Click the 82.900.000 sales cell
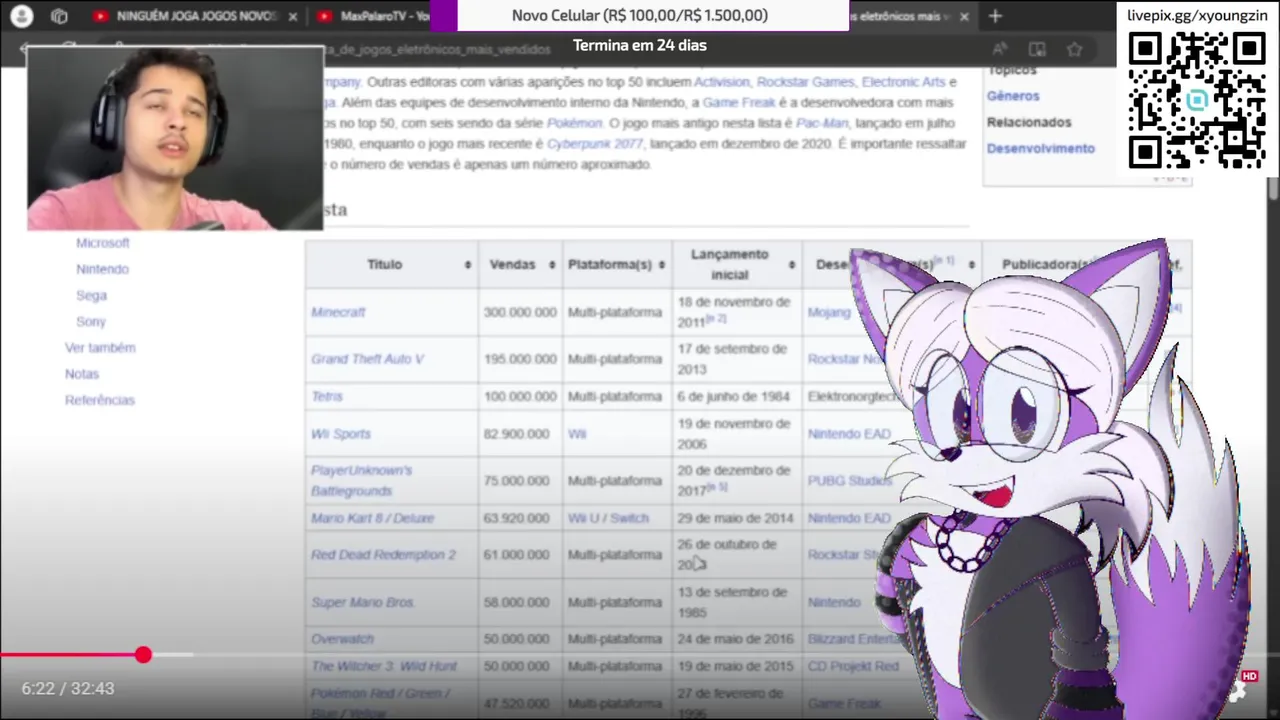The height and width of the screenshot is (720, 1280). [x=520, y=433]
